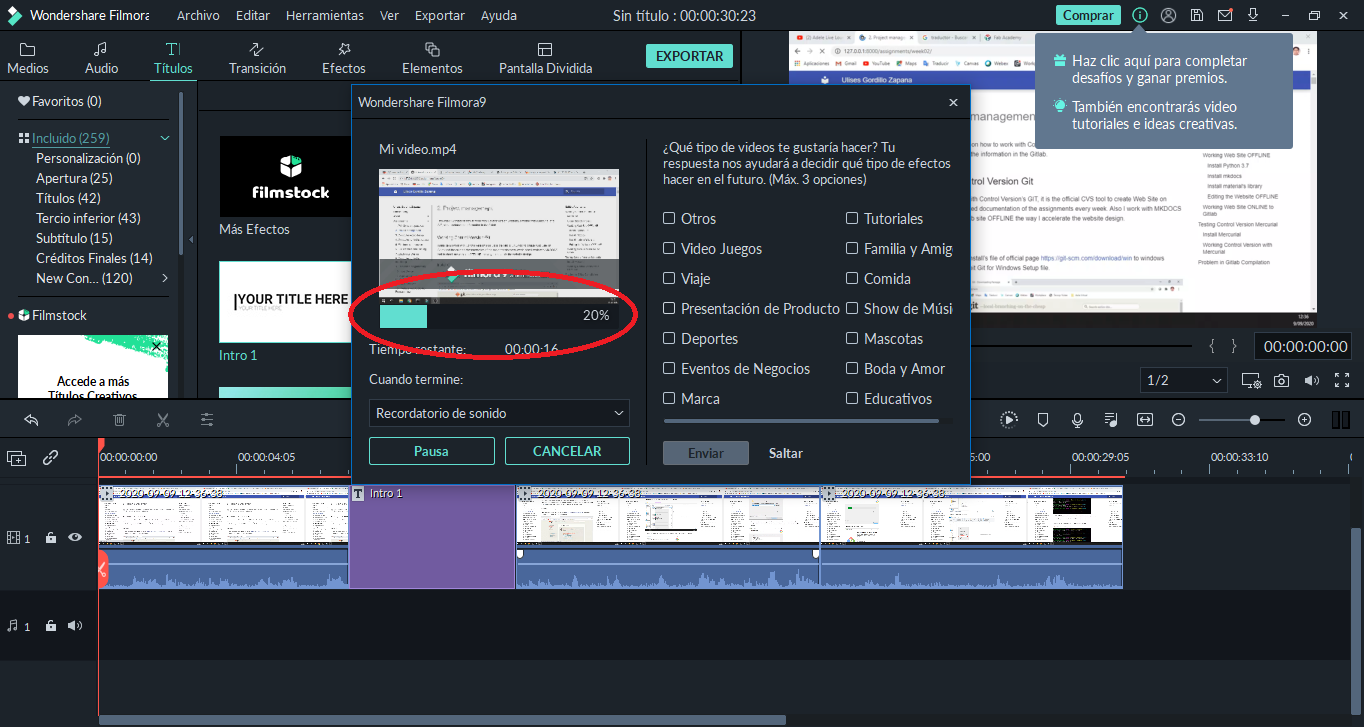Screen dimensions: 1364x727
Task: Click the undo arrow in timeline toolbar
Action: point(31,420)
